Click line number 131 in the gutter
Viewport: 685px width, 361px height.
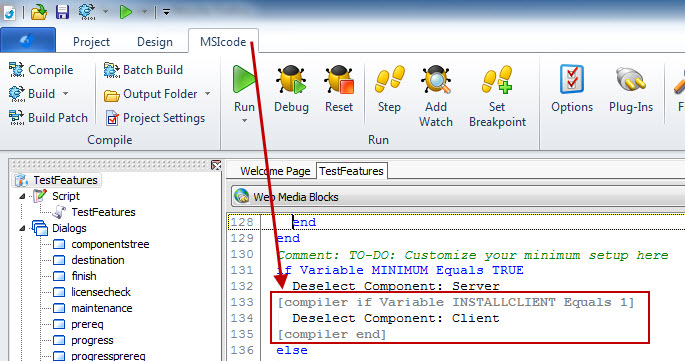pos(242,270)
